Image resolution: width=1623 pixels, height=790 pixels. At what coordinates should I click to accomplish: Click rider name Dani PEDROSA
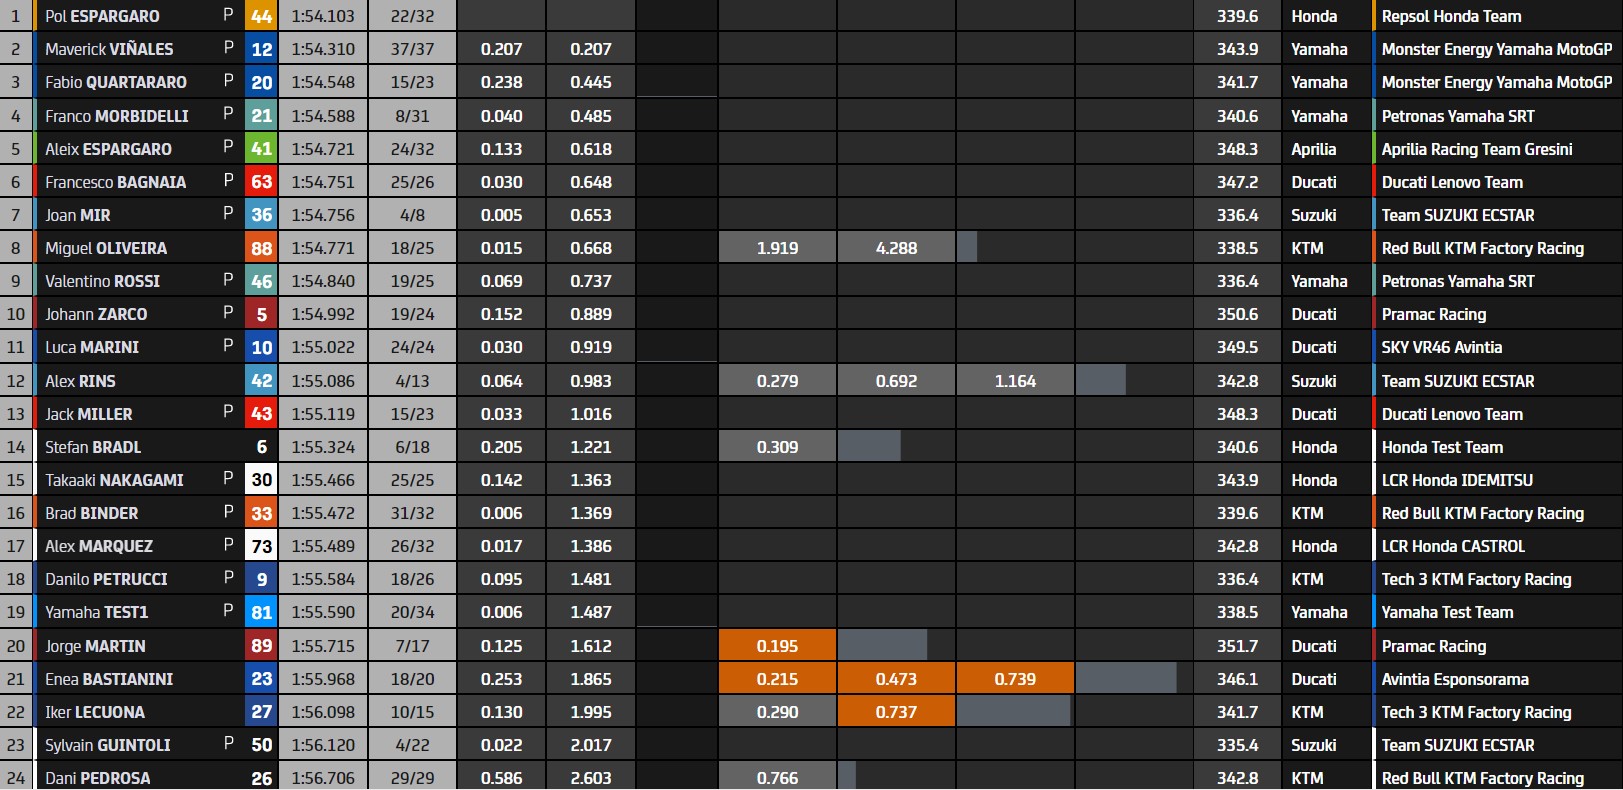[x=98, y=778]
